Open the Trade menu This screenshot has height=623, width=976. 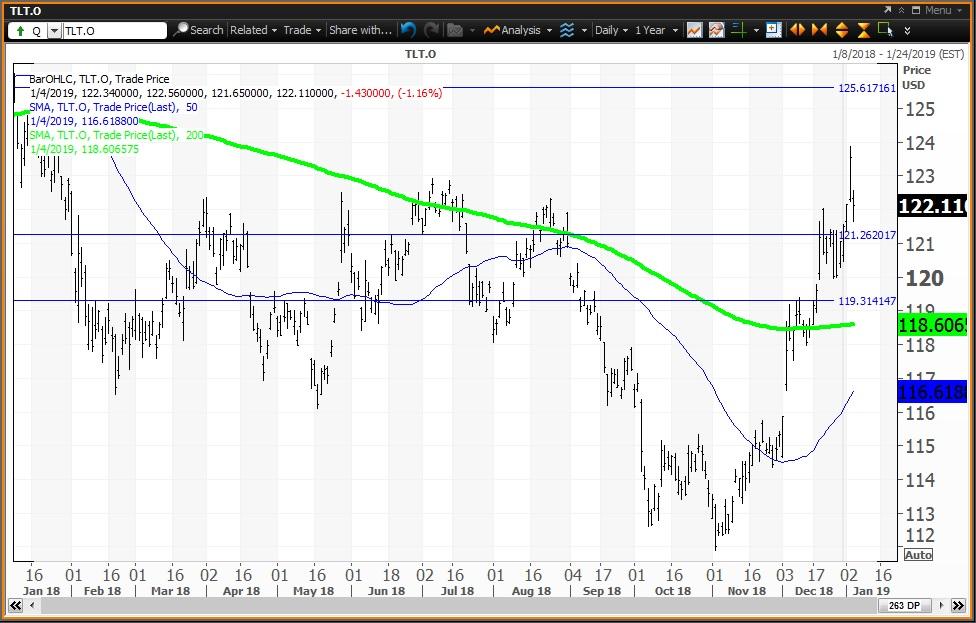pyautogui.click(x=302, y=30)
